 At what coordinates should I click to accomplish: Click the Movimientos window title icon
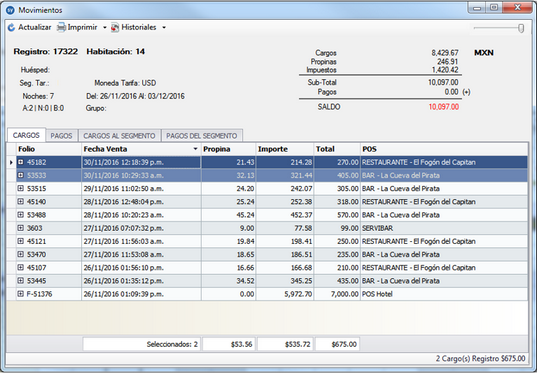11,10
